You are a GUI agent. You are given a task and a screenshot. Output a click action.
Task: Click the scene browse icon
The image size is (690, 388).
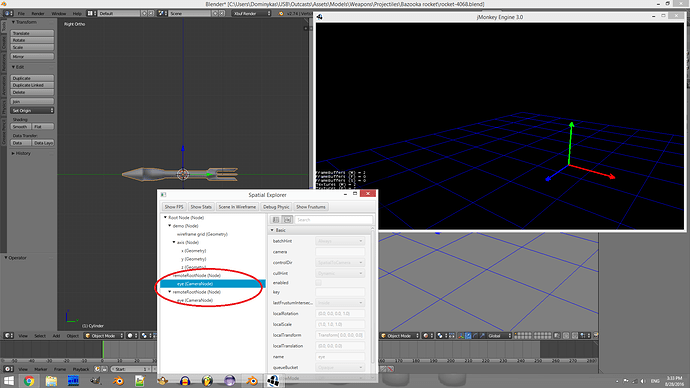pos(161,13)
